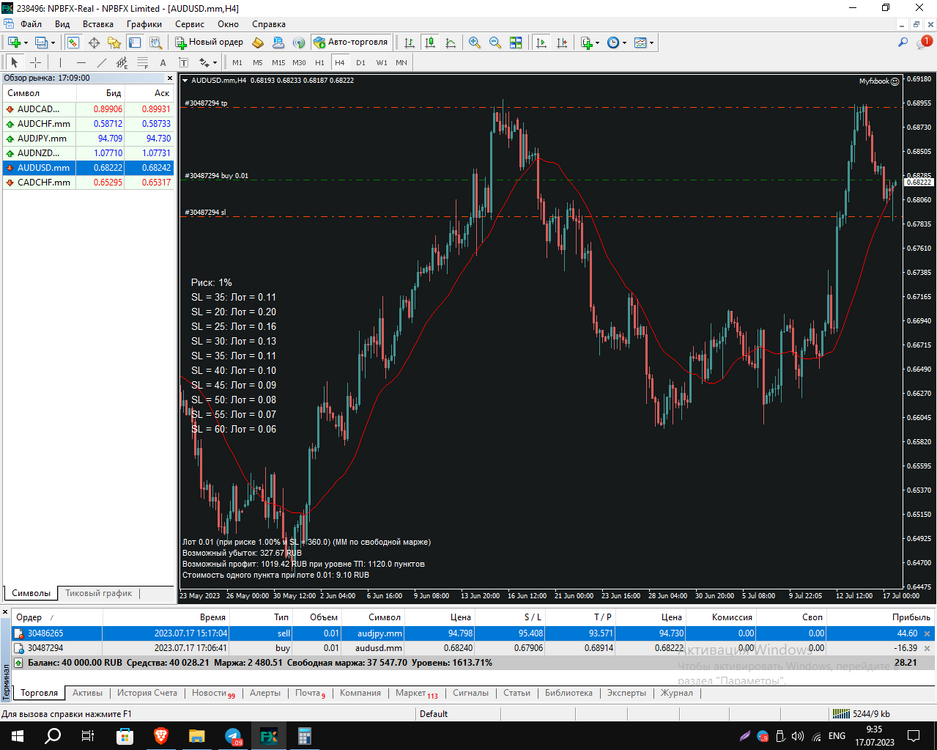Click the Новый ордер button
Screen dimensions: 937x750
coord(209,42)
